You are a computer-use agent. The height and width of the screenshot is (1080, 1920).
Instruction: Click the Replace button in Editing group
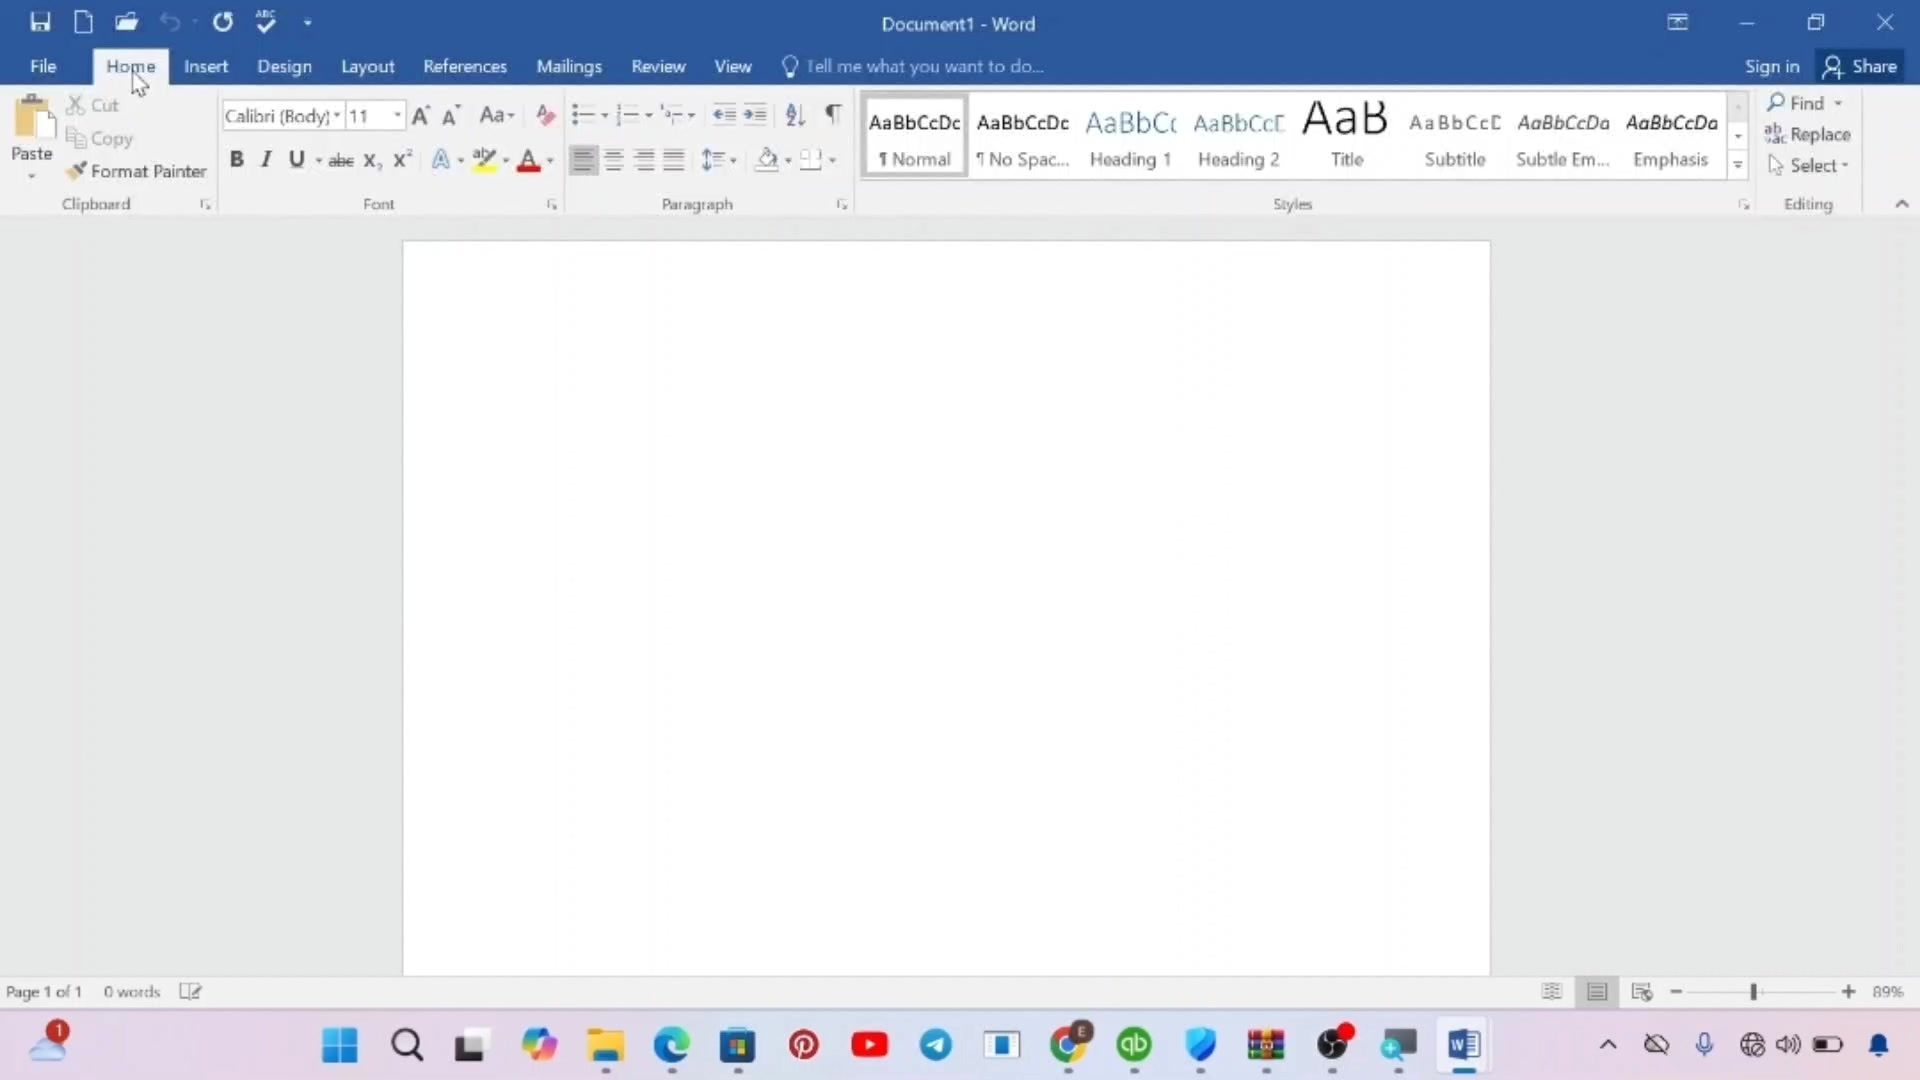point(1808,134)
